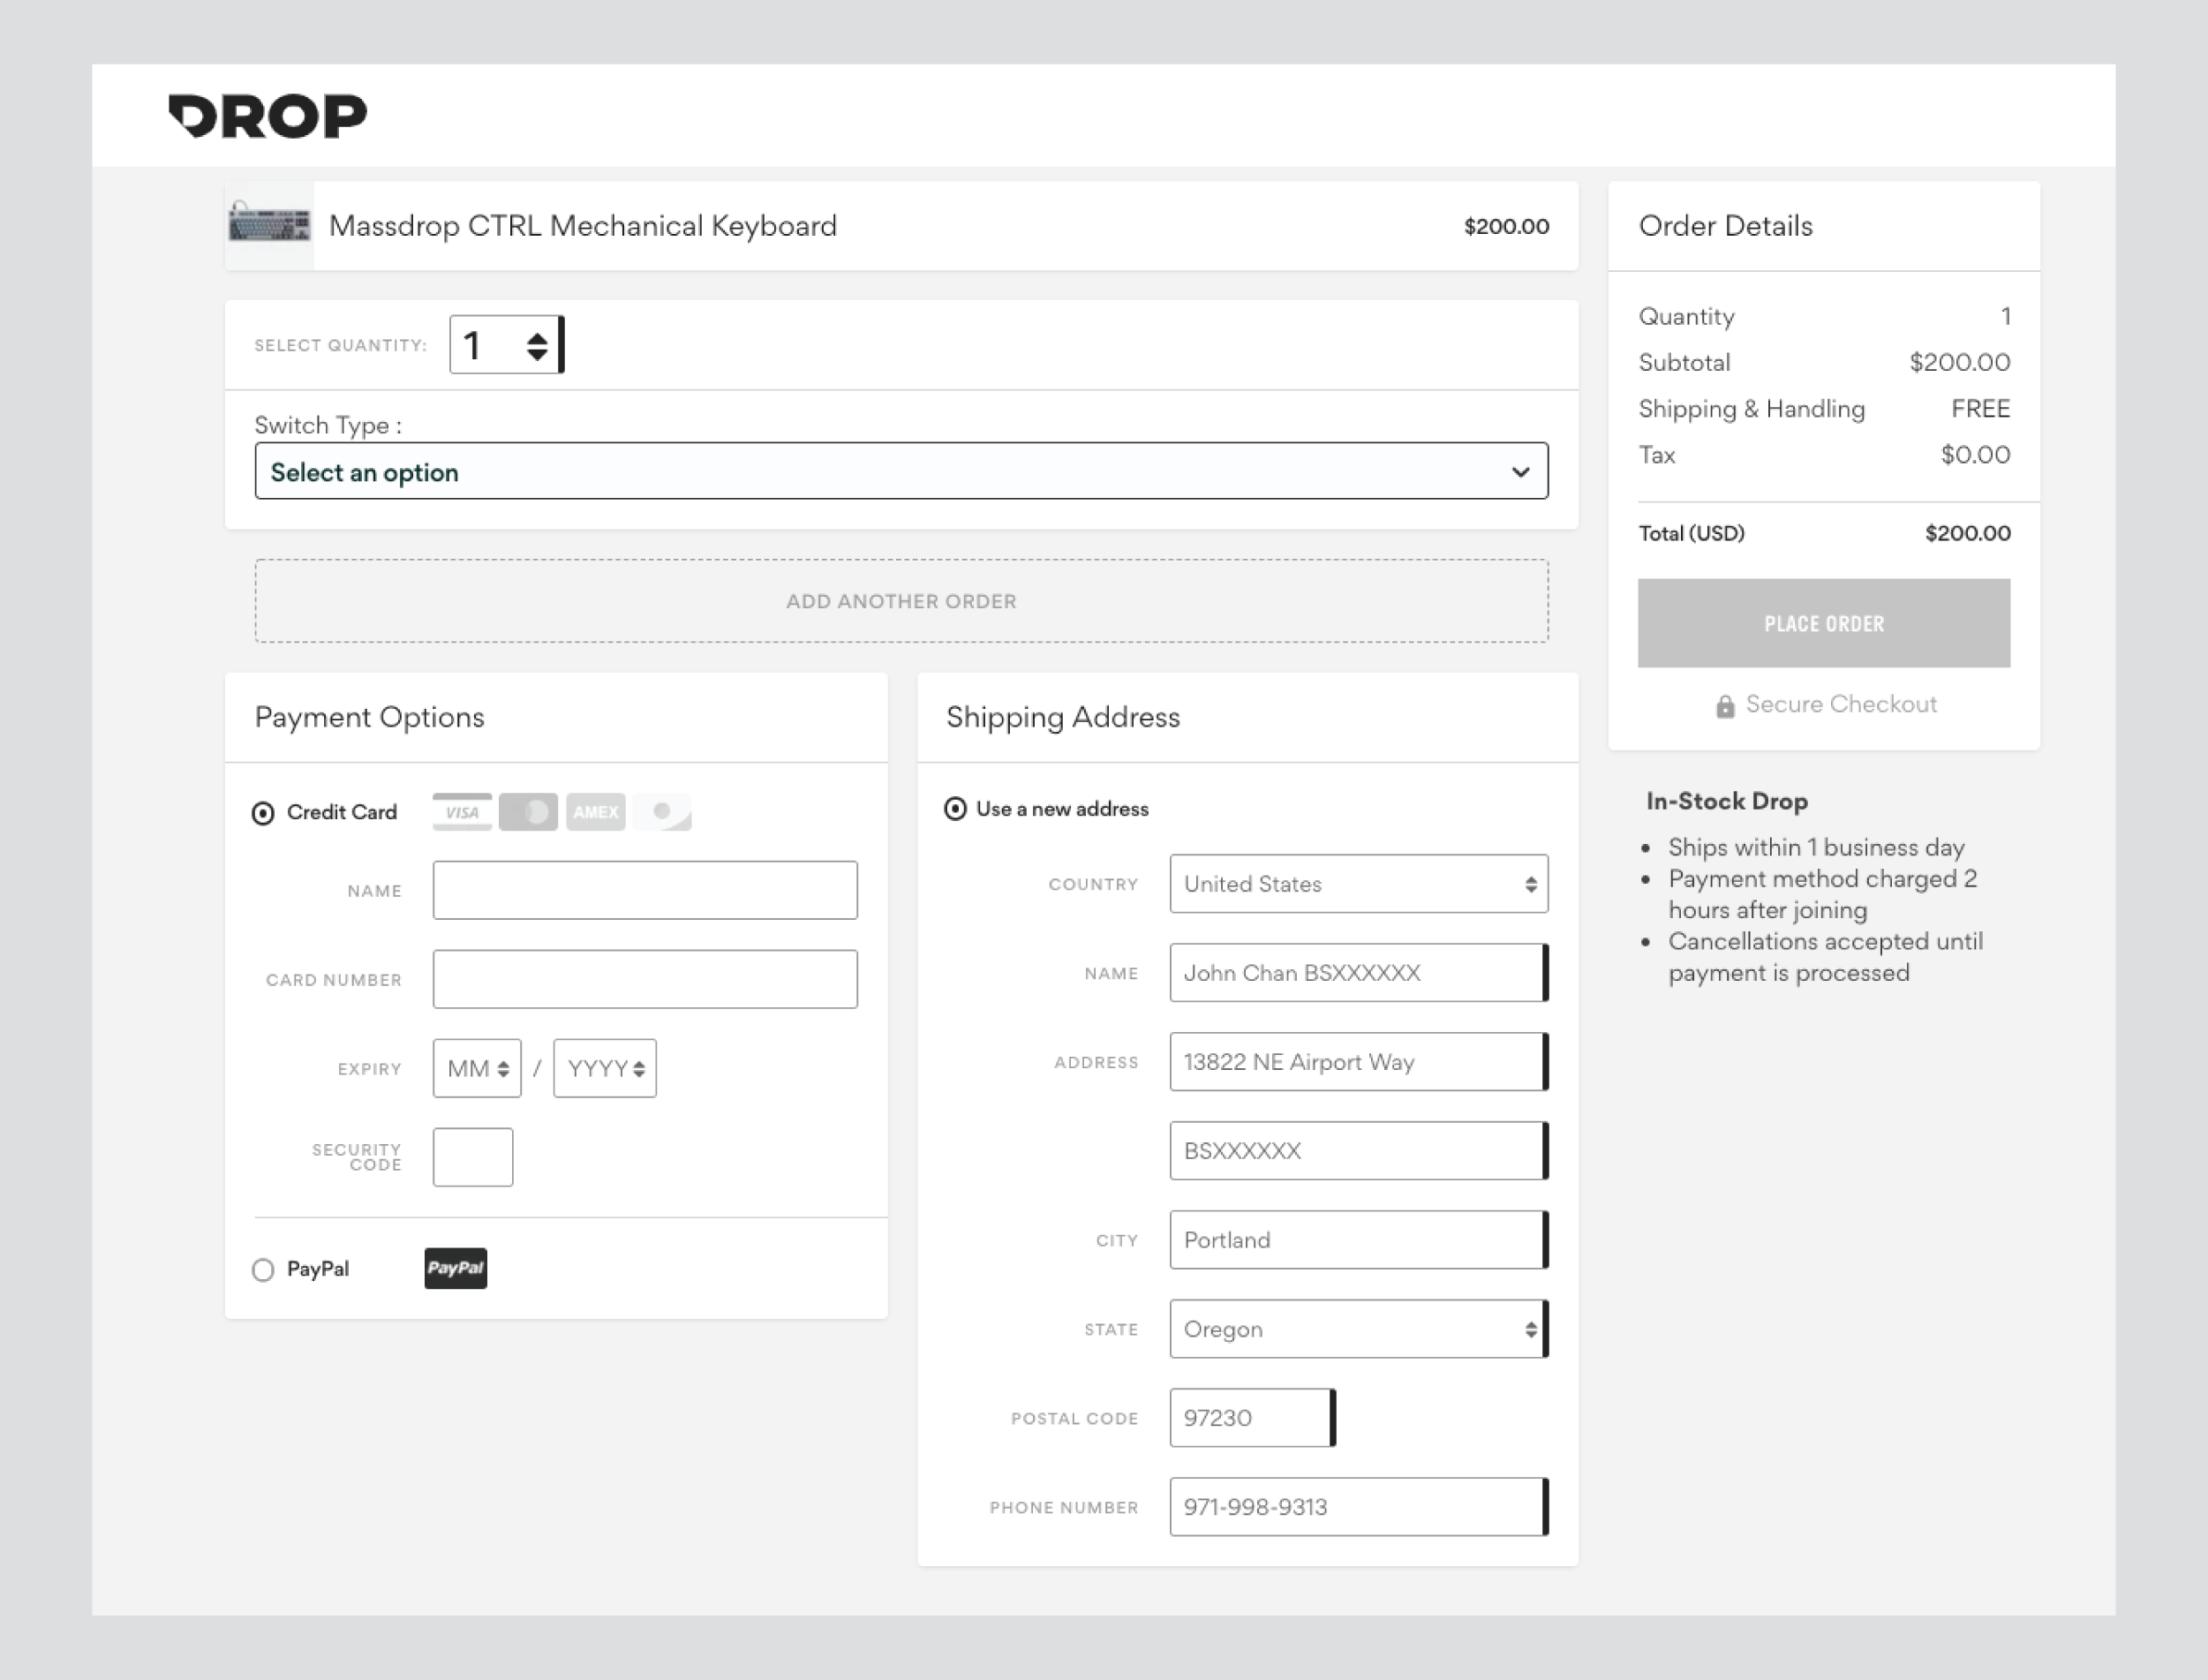2208x1680 pixels.
Task: Open the expiry month MM dropdown
Action: [477, 1068]
